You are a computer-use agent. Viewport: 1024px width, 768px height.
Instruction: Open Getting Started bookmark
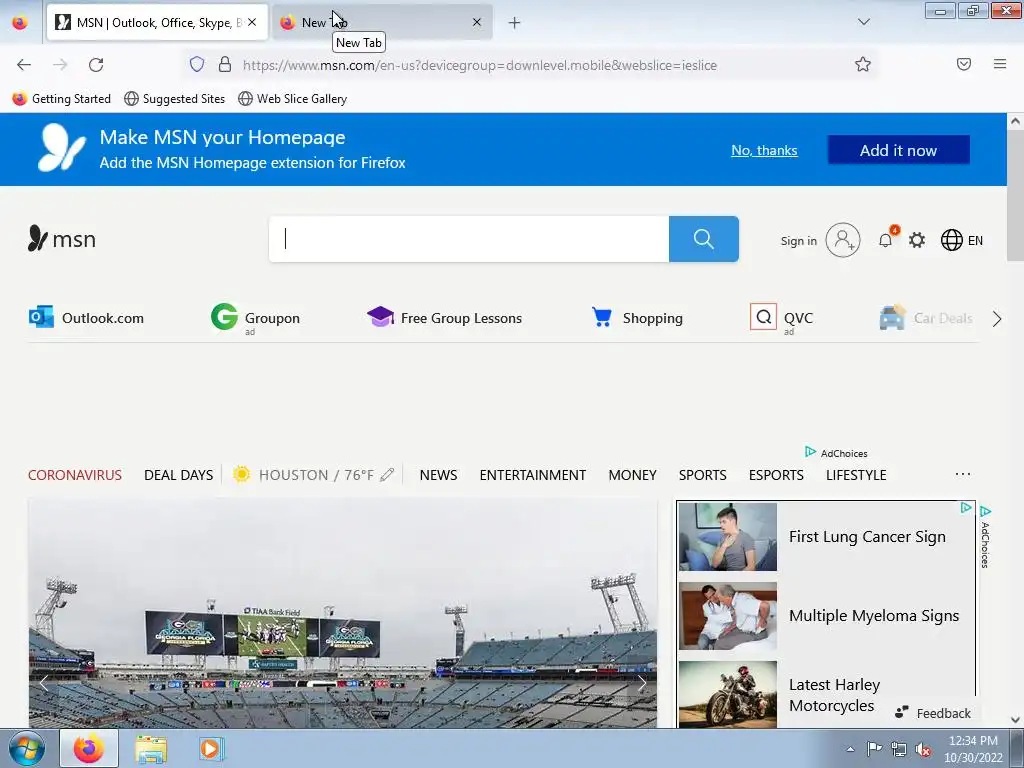(x=61, y=99)
